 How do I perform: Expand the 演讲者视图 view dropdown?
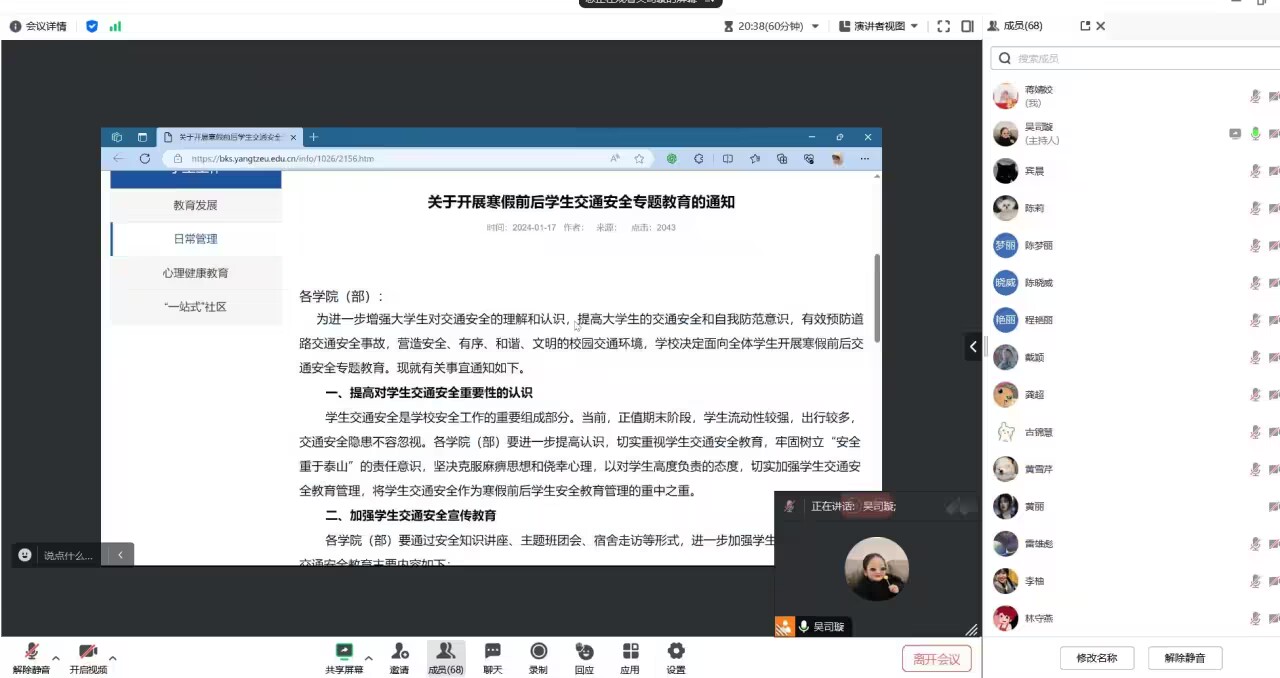(x=878, y=26)
